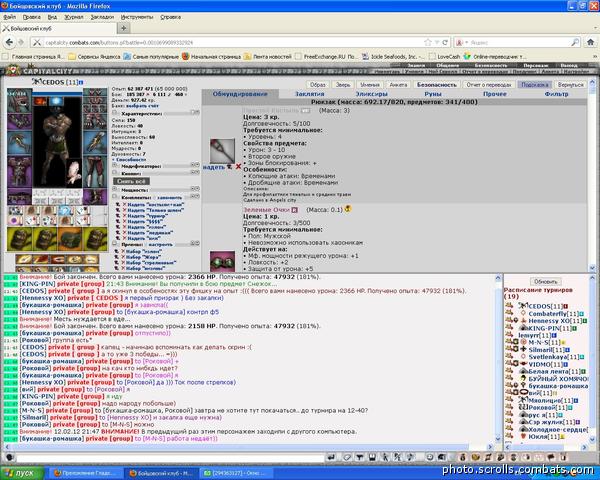
Task: Switch to the Эликсиры tab
Action: [372, 94]
